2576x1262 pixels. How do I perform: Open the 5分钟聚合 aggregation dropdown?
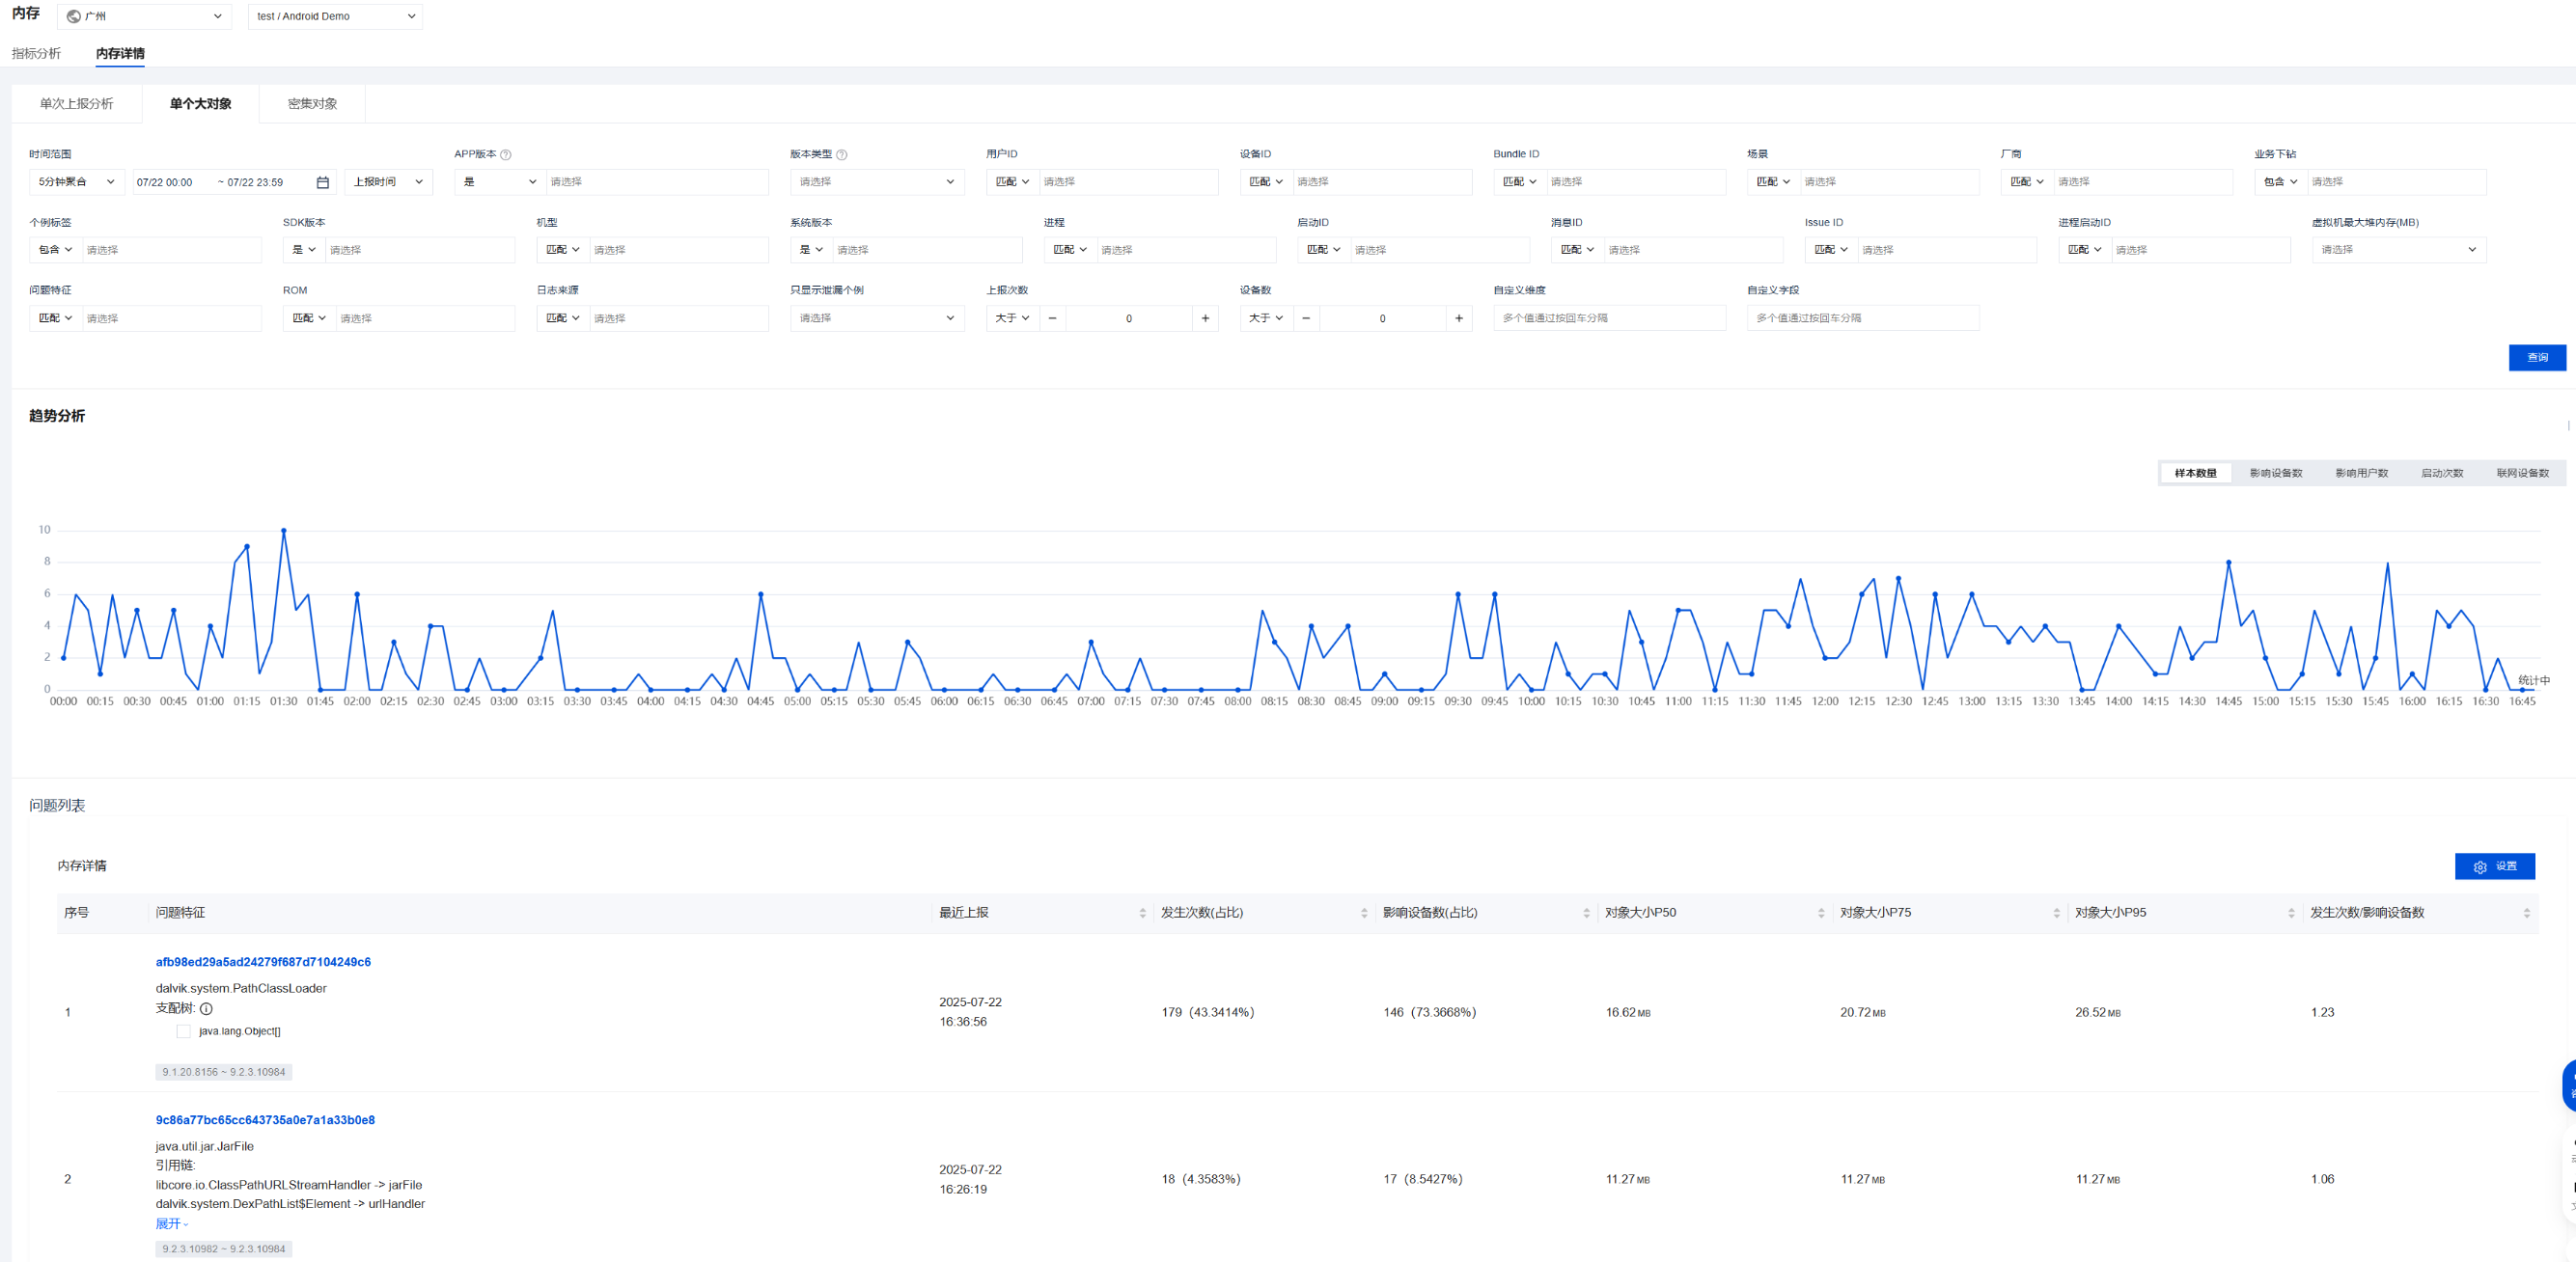[76, 182]
